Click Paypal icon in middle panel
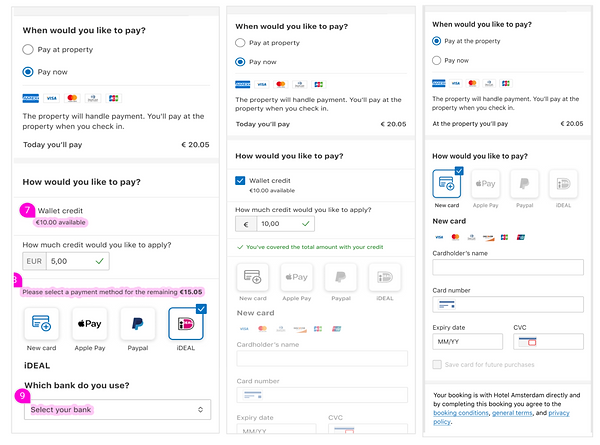Screen dimensions: 600x445 [341, 277]
